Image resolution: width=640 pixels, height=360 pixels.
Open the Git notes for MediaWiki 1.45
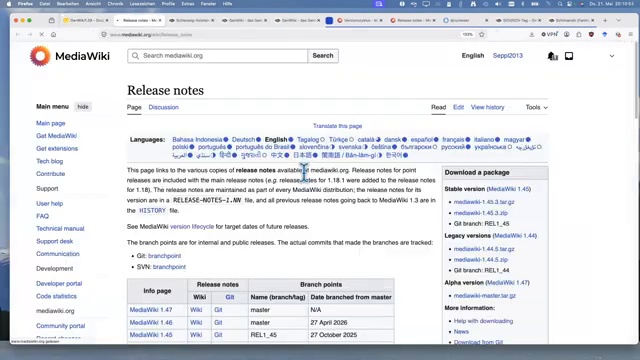tap(218, 335)
